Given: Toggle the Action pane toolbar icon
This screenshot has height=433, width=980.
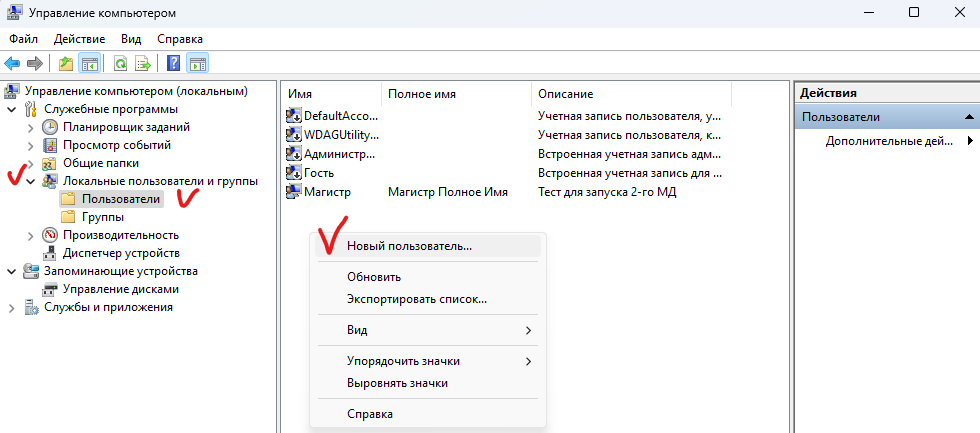Looking at the screenshot, I should (x=197, y=63).
